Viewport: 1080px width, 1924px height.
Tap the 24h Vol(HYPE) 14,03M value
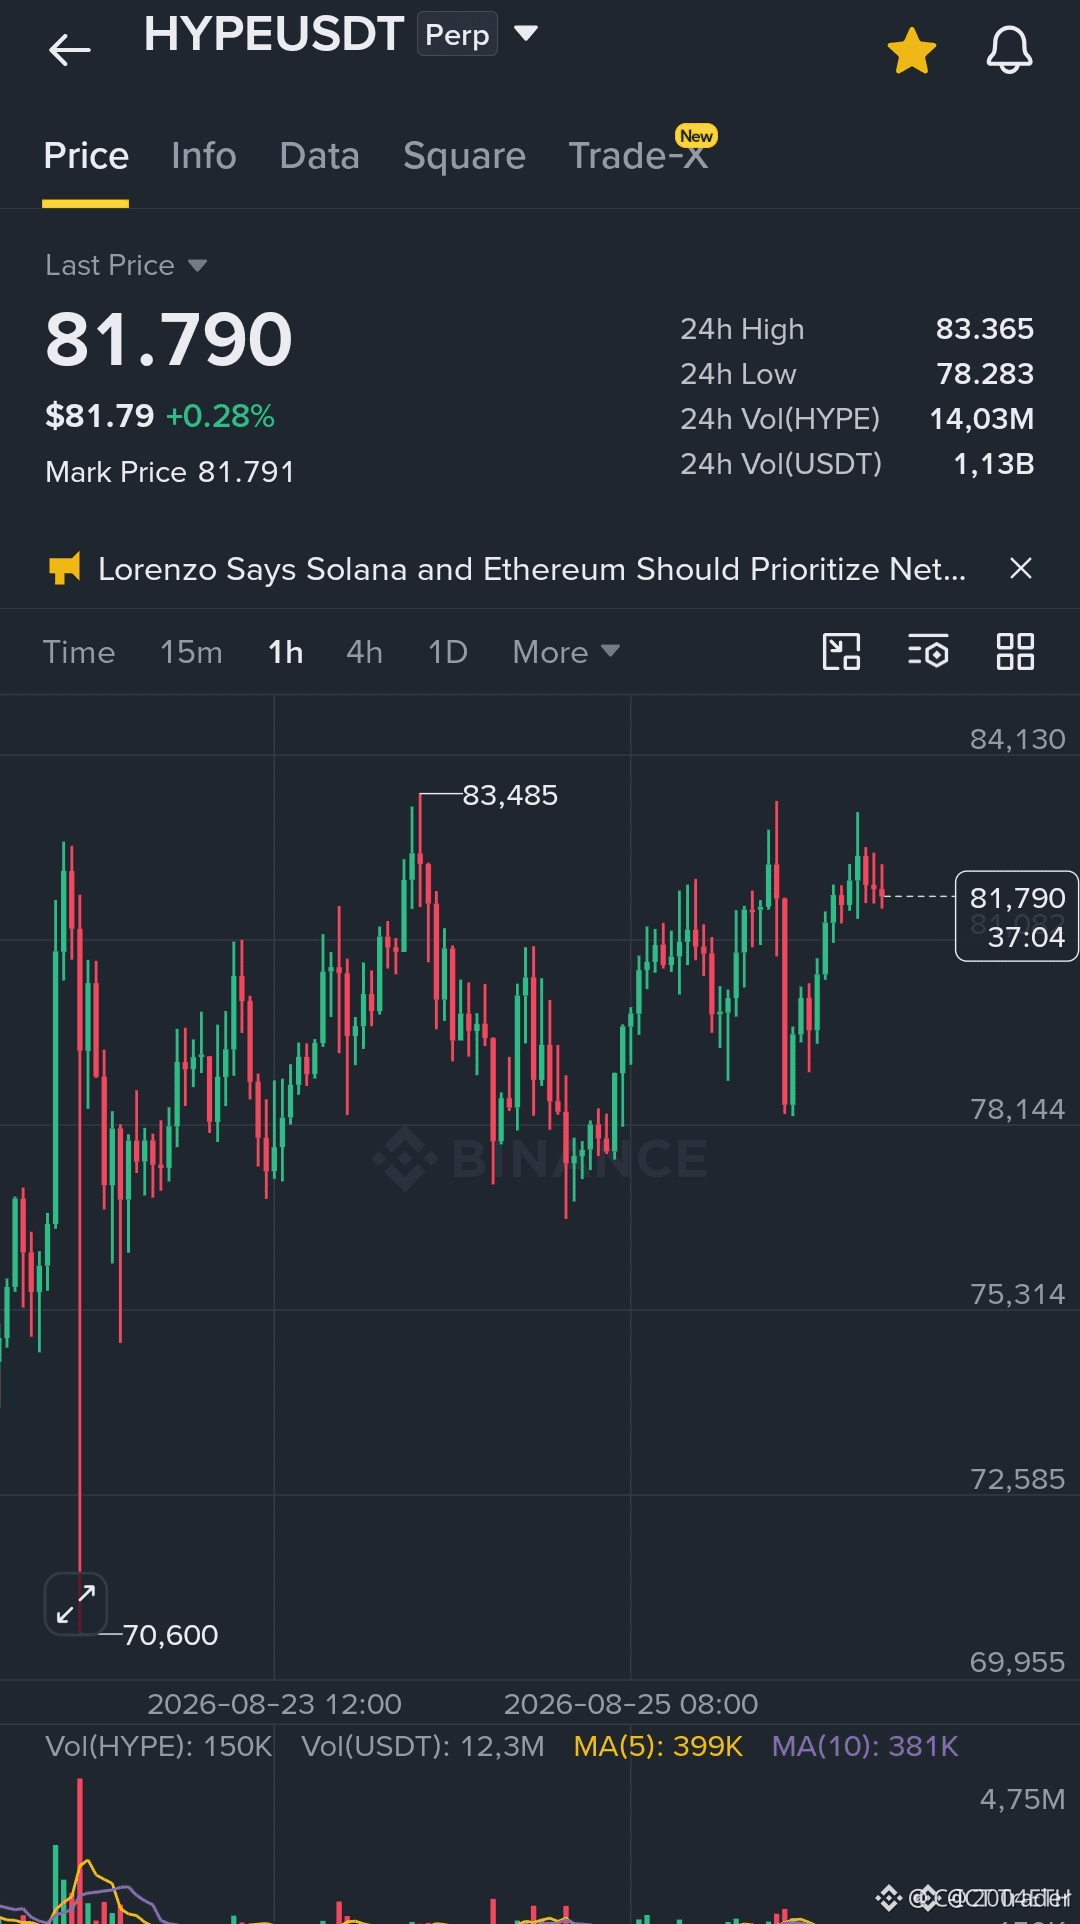981,419
